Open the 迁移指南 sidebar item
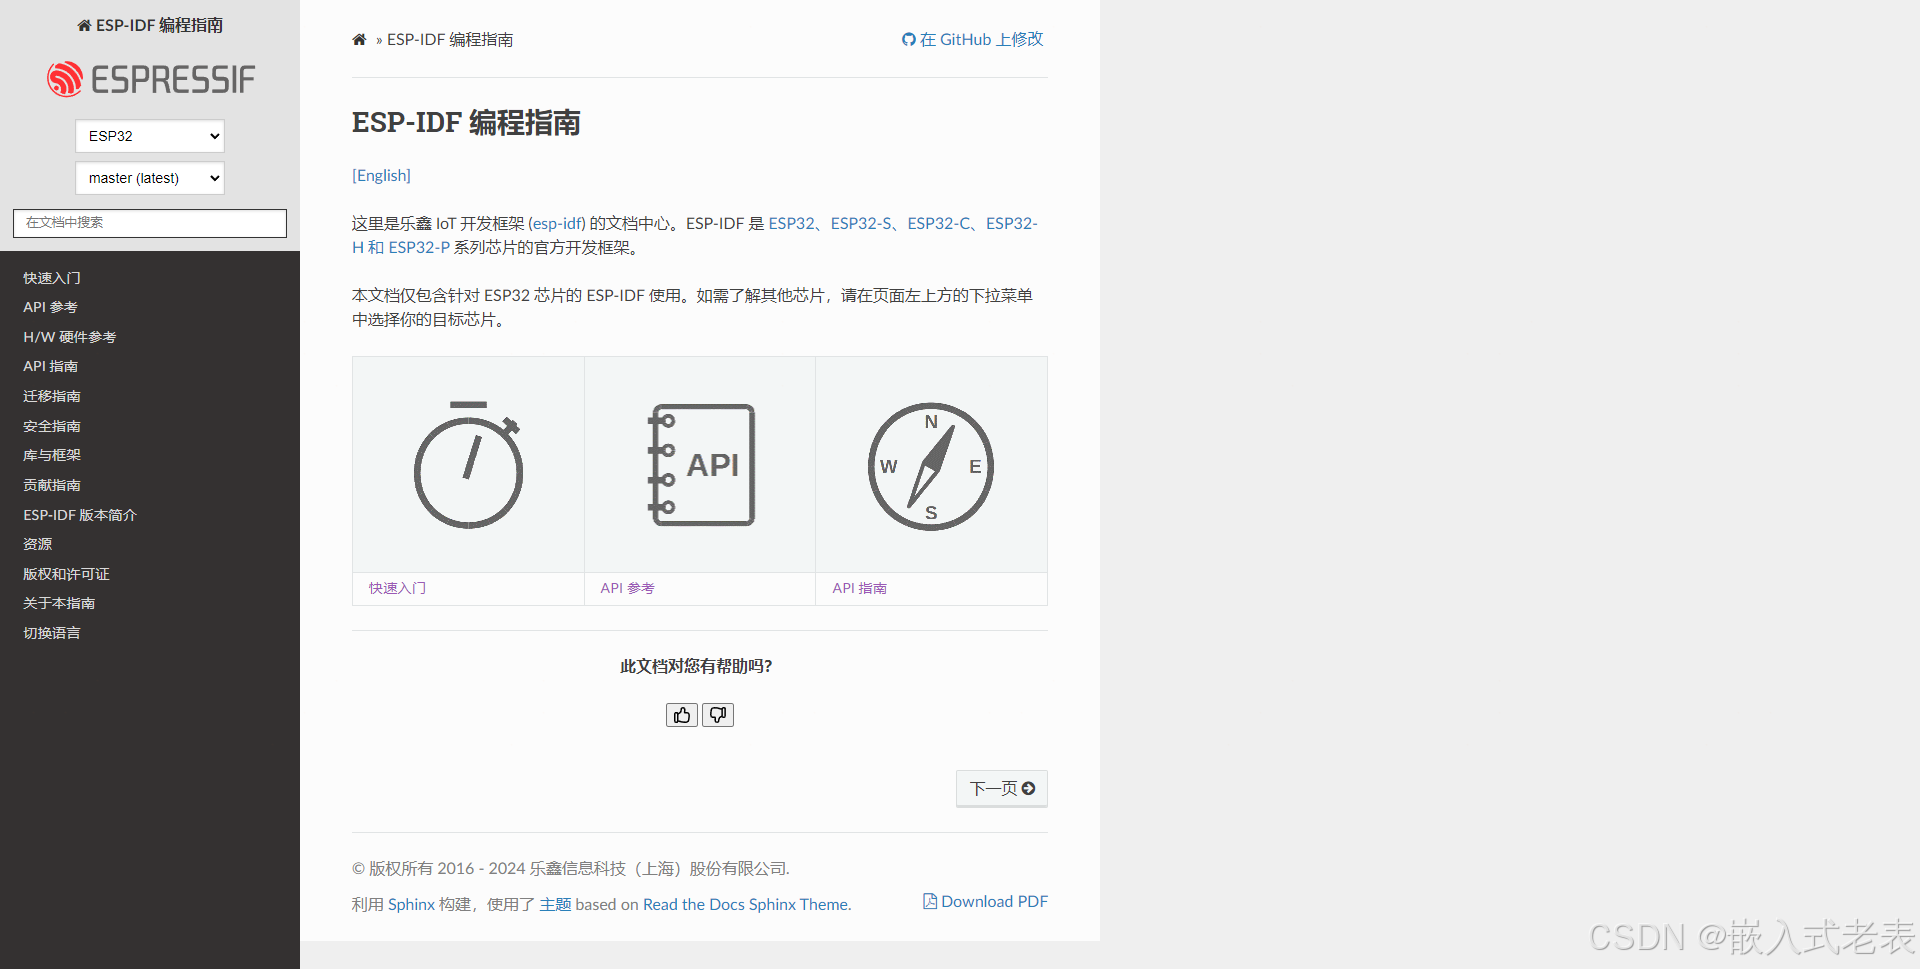1920x969 pixels. pos(52,396)
